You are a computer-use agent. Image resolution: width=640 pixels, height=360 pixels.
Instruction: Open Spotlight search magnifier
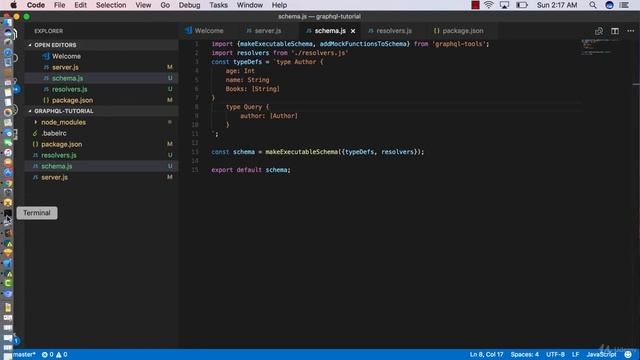(593, 5)
